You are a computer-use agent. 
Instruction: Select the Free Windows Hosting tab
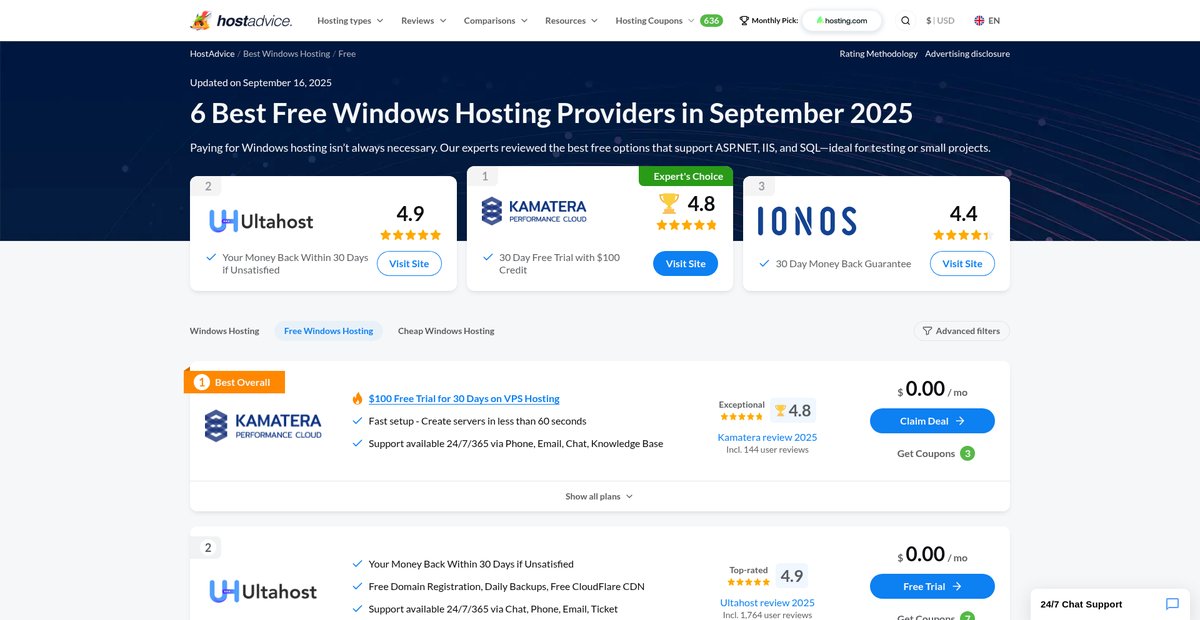coord(329,331)
